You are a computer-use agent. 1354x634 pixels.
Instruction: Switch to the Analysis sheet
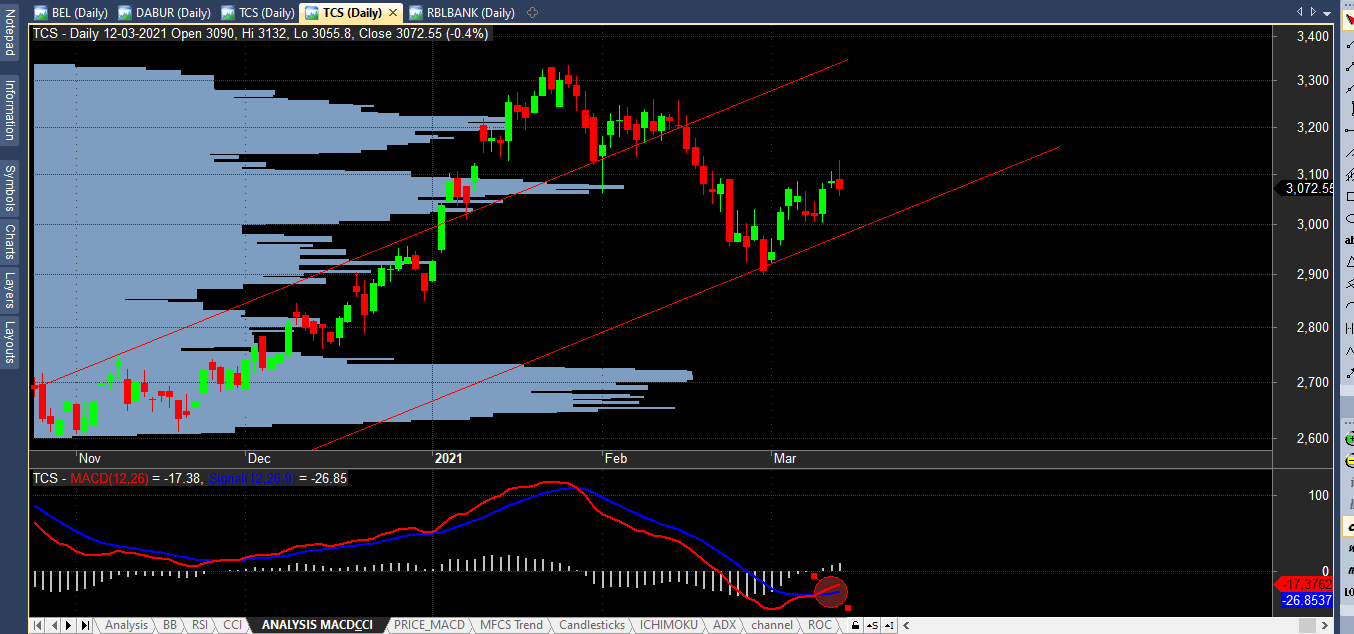[126, 625]
